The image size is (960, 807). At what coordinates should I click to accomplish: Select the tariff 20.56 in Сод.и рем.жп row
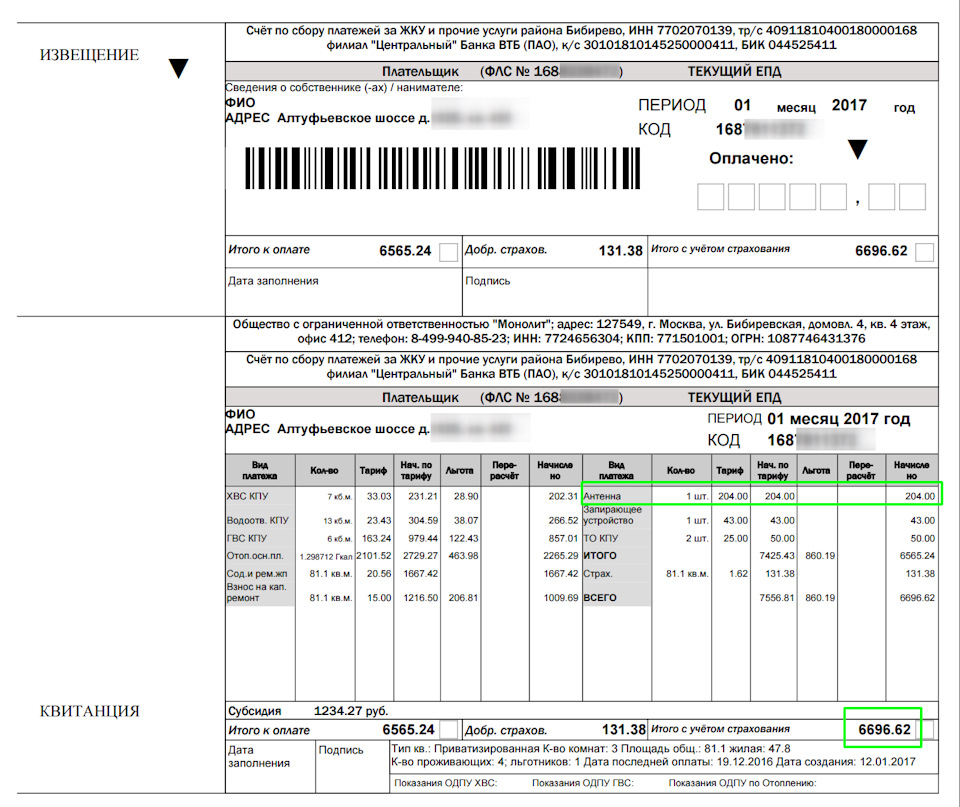[x=379, y=574]
